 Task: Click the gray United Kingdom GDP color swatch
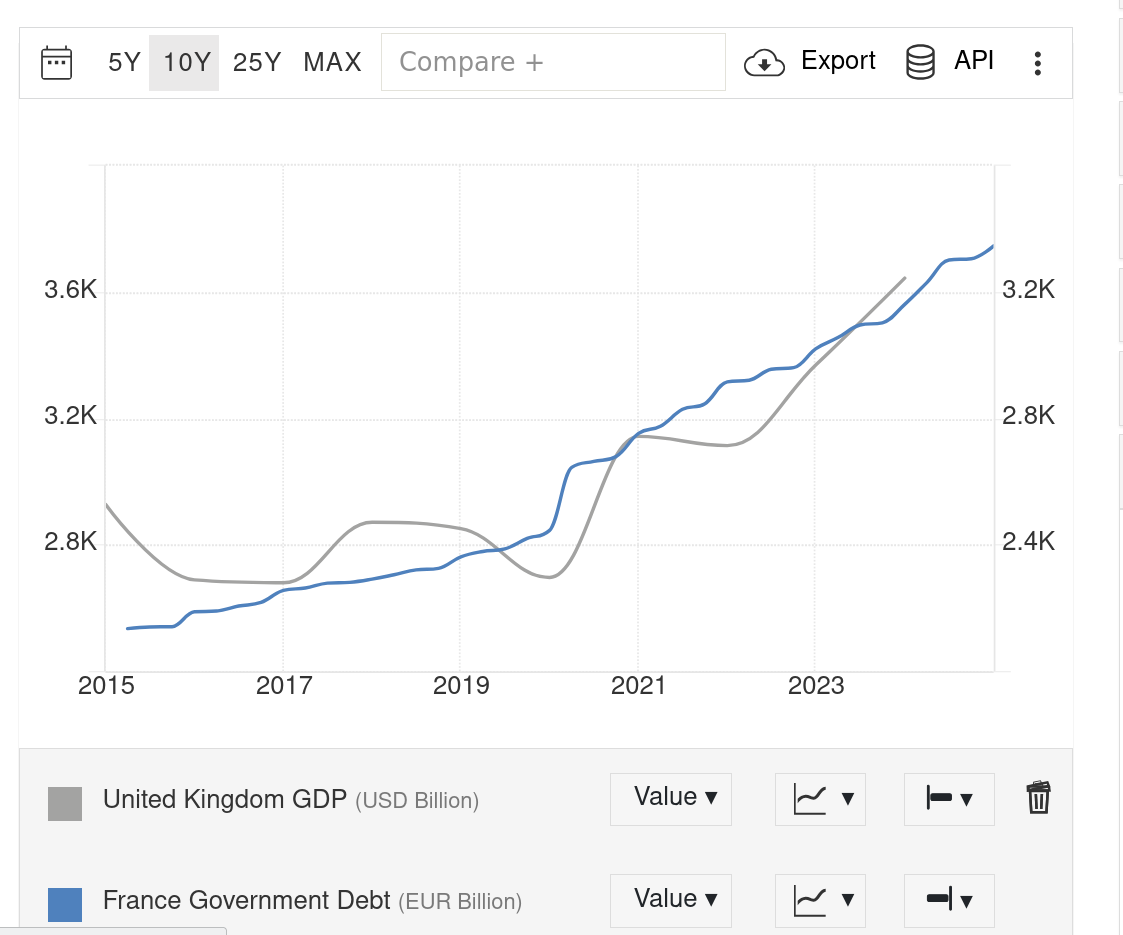pos(65,804)
